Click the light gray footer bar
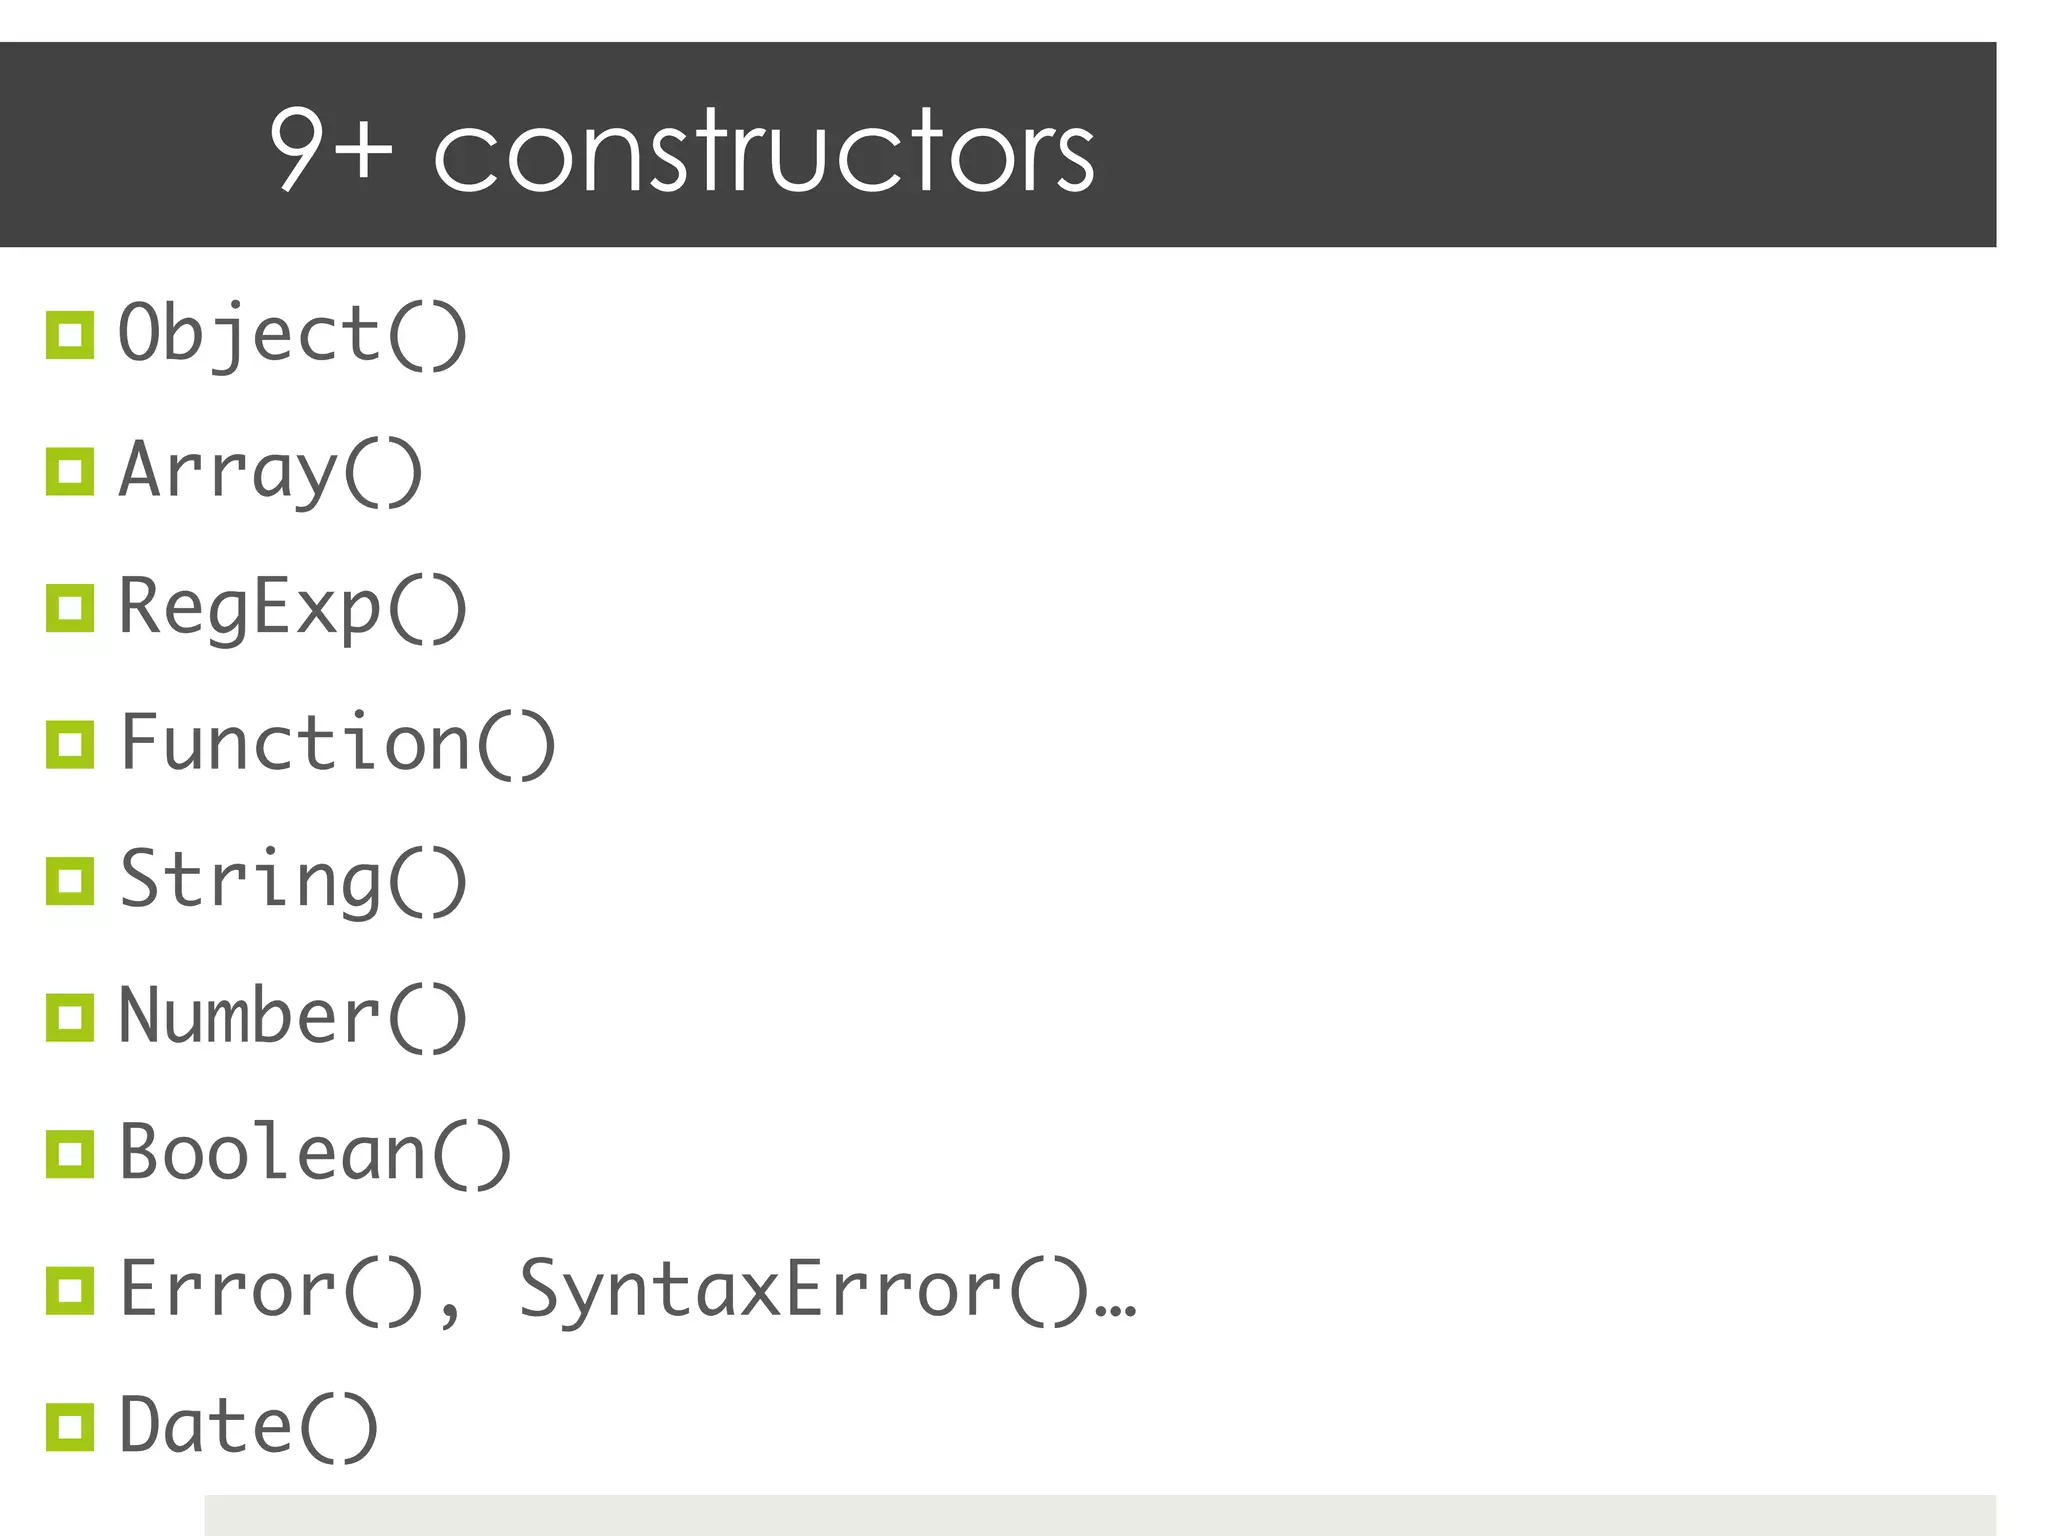The image size is (2048, 1536). coord(1100,1515)
